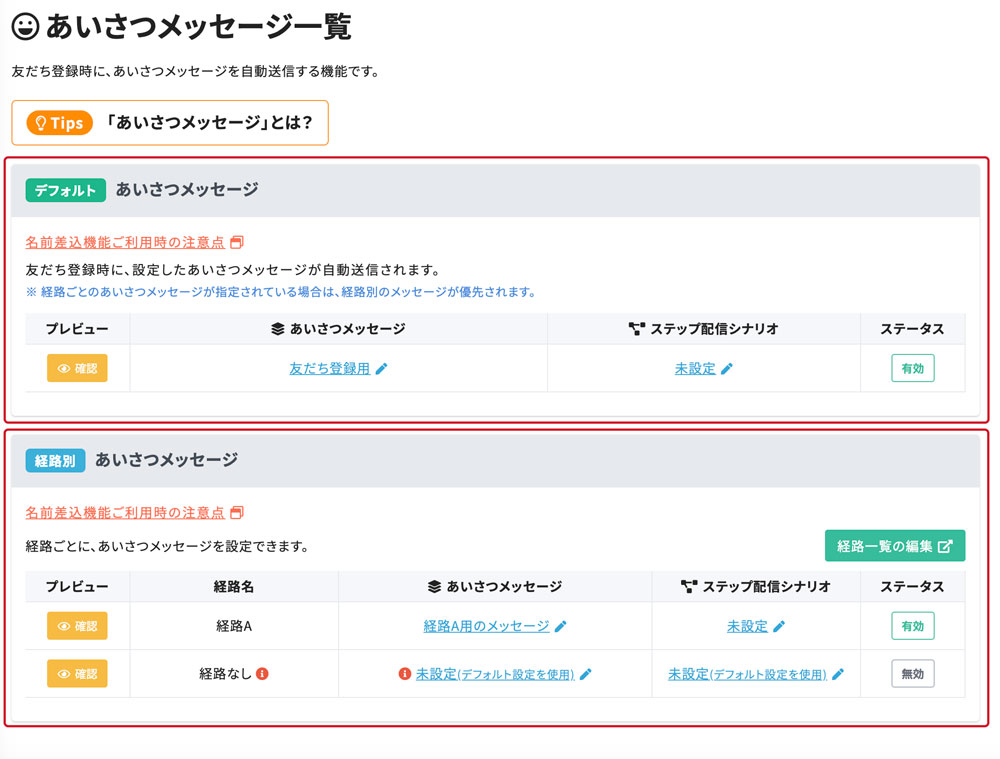Edit 友だち登録用 using the pencil icon
This screenshot has height=759, width=1000.
tap(381, 369)
